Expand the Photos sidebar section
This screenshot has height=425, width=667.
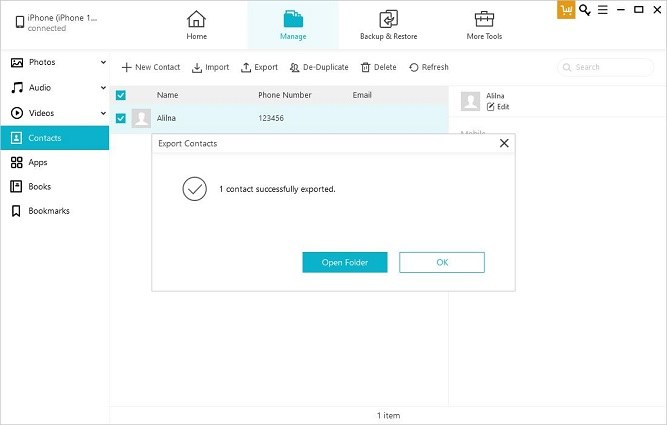coord(103,62)
